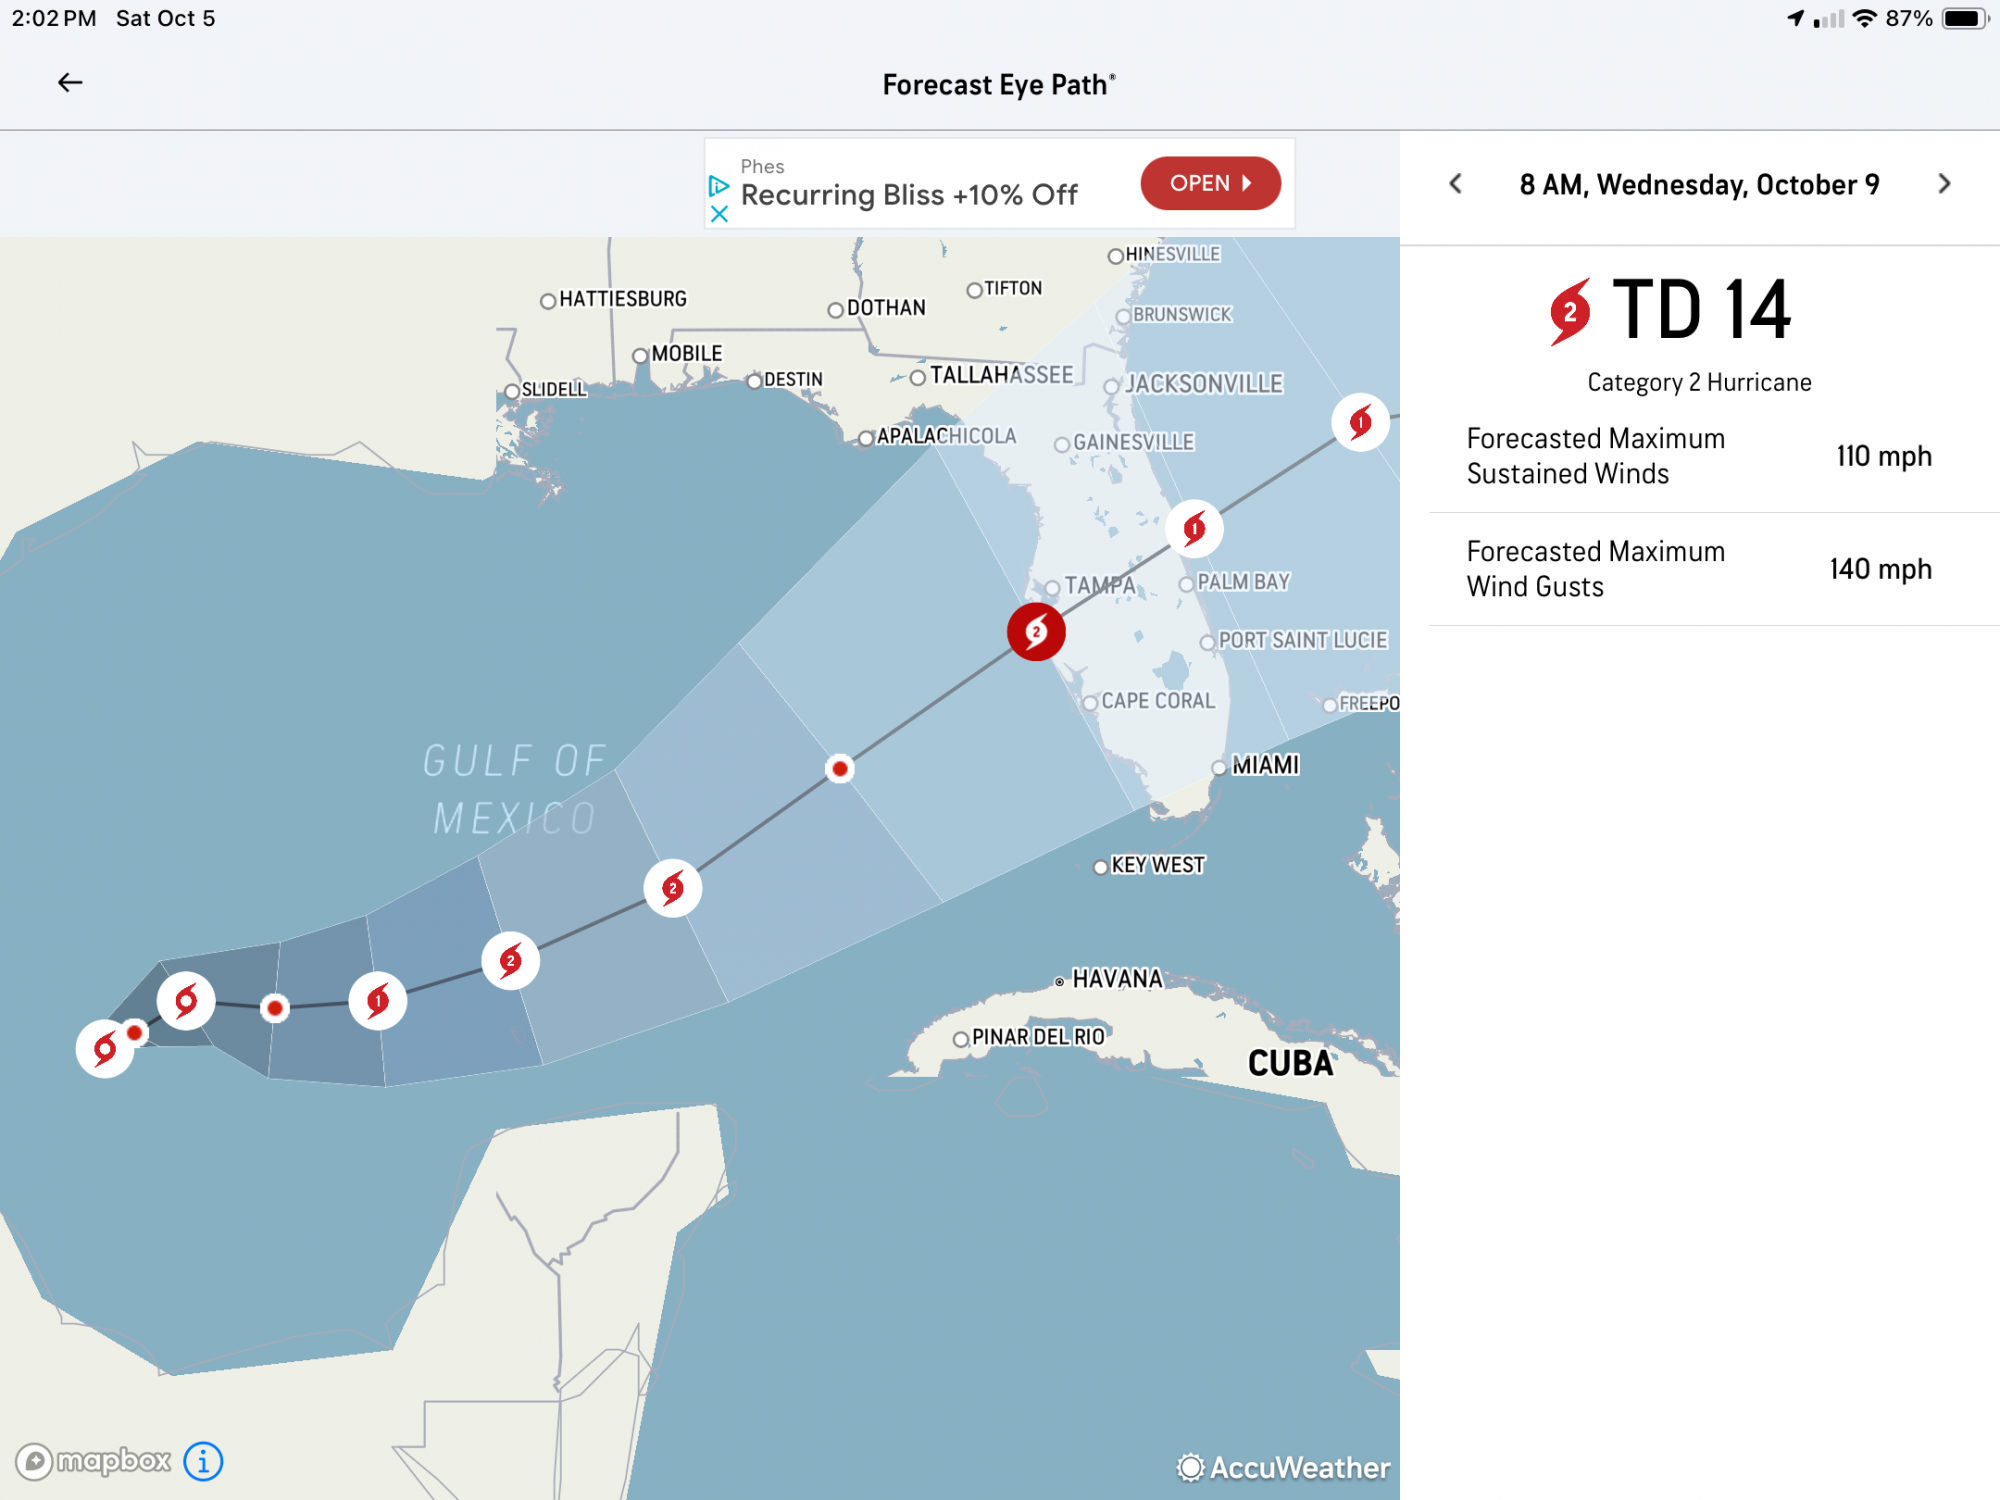Go to previous forecast time

[1456, 184]
